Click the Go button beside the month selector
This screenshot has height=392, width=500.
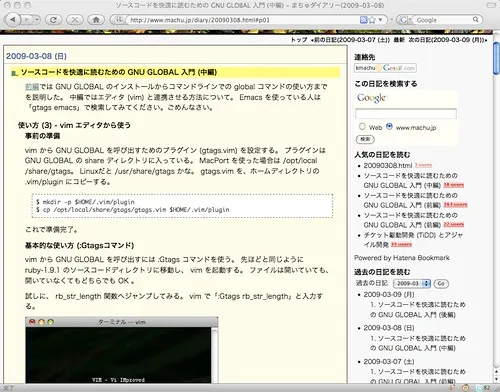441,283
